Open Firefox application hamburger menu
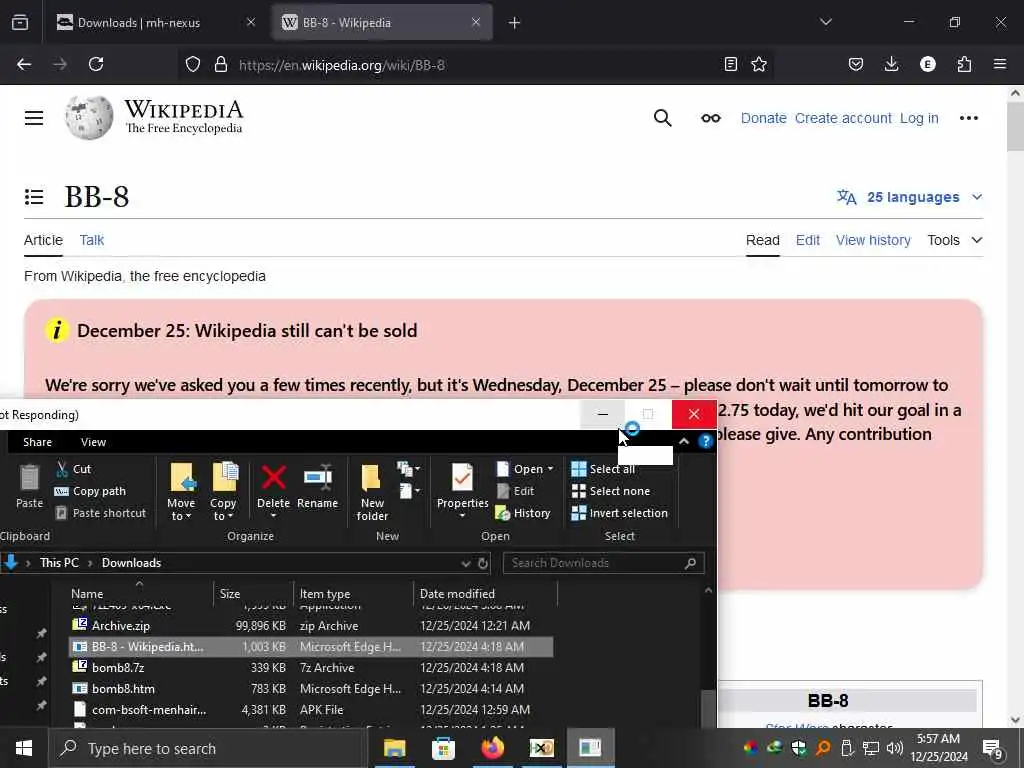This screenshot has width=1024, height=768. (x=1000, y=64)
